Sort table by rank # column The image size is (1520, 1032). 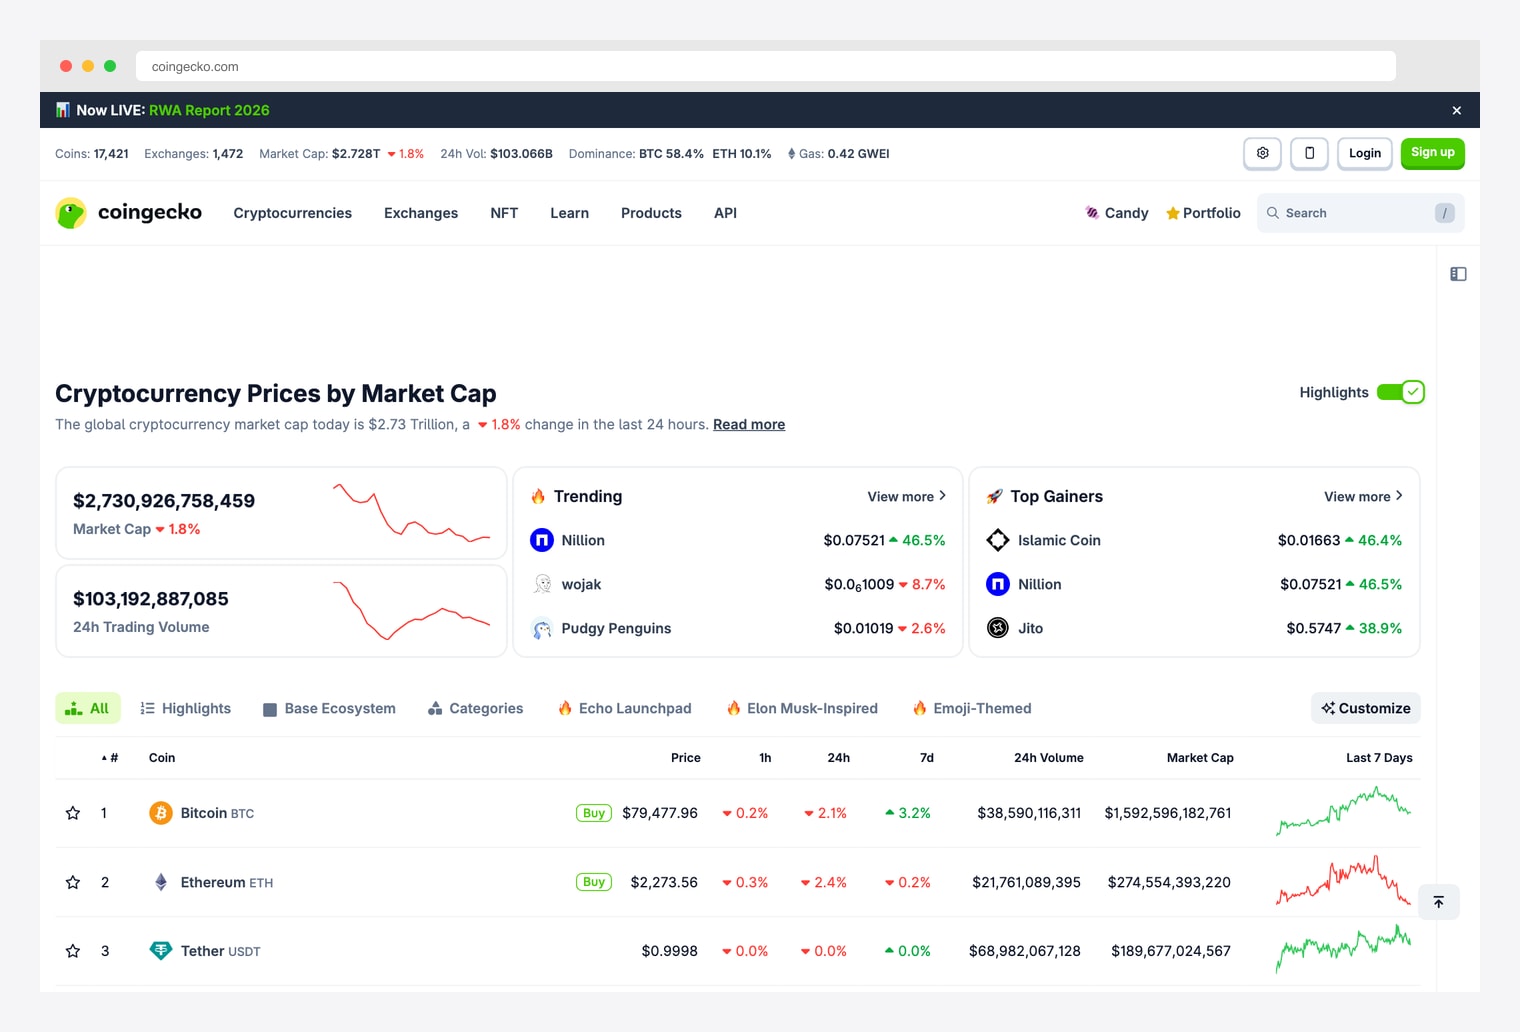click(x=110, y=758)
